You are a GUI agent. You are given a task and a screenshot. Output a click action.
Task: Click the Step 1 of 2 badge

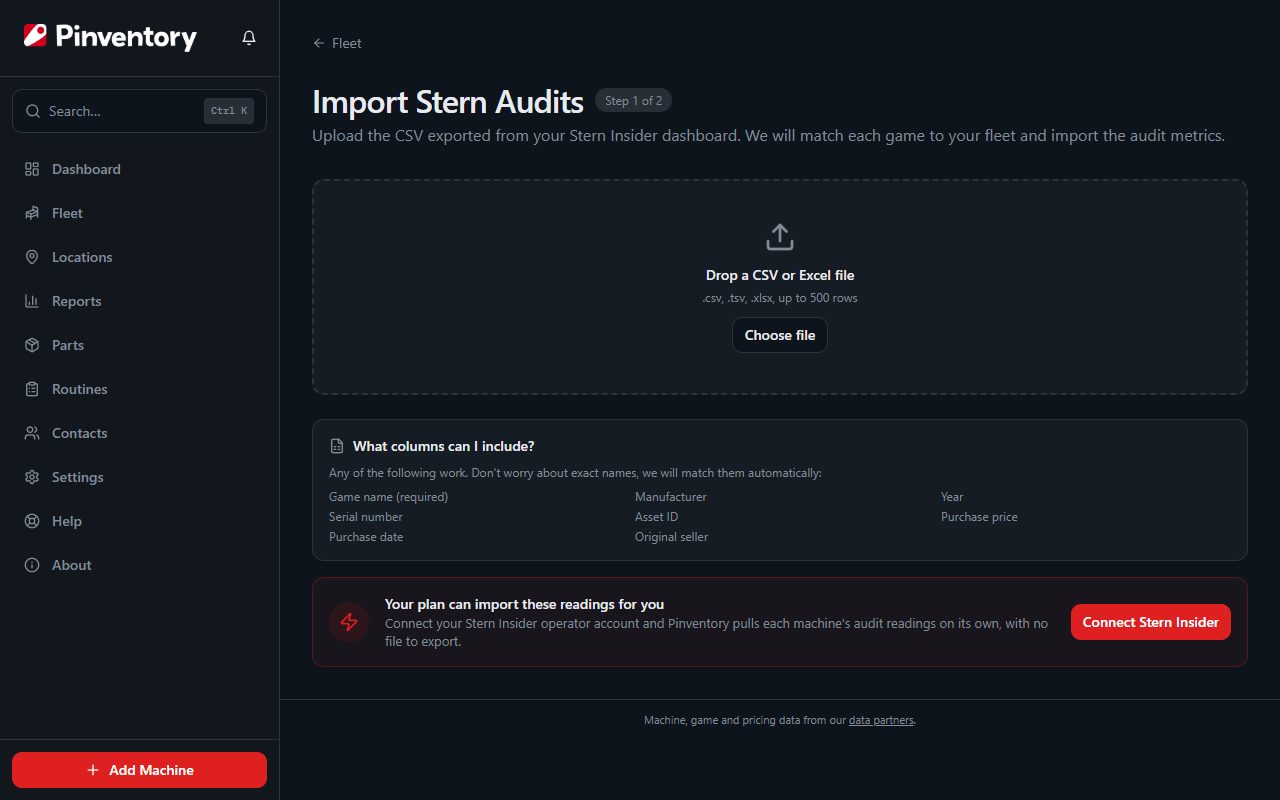634,100
